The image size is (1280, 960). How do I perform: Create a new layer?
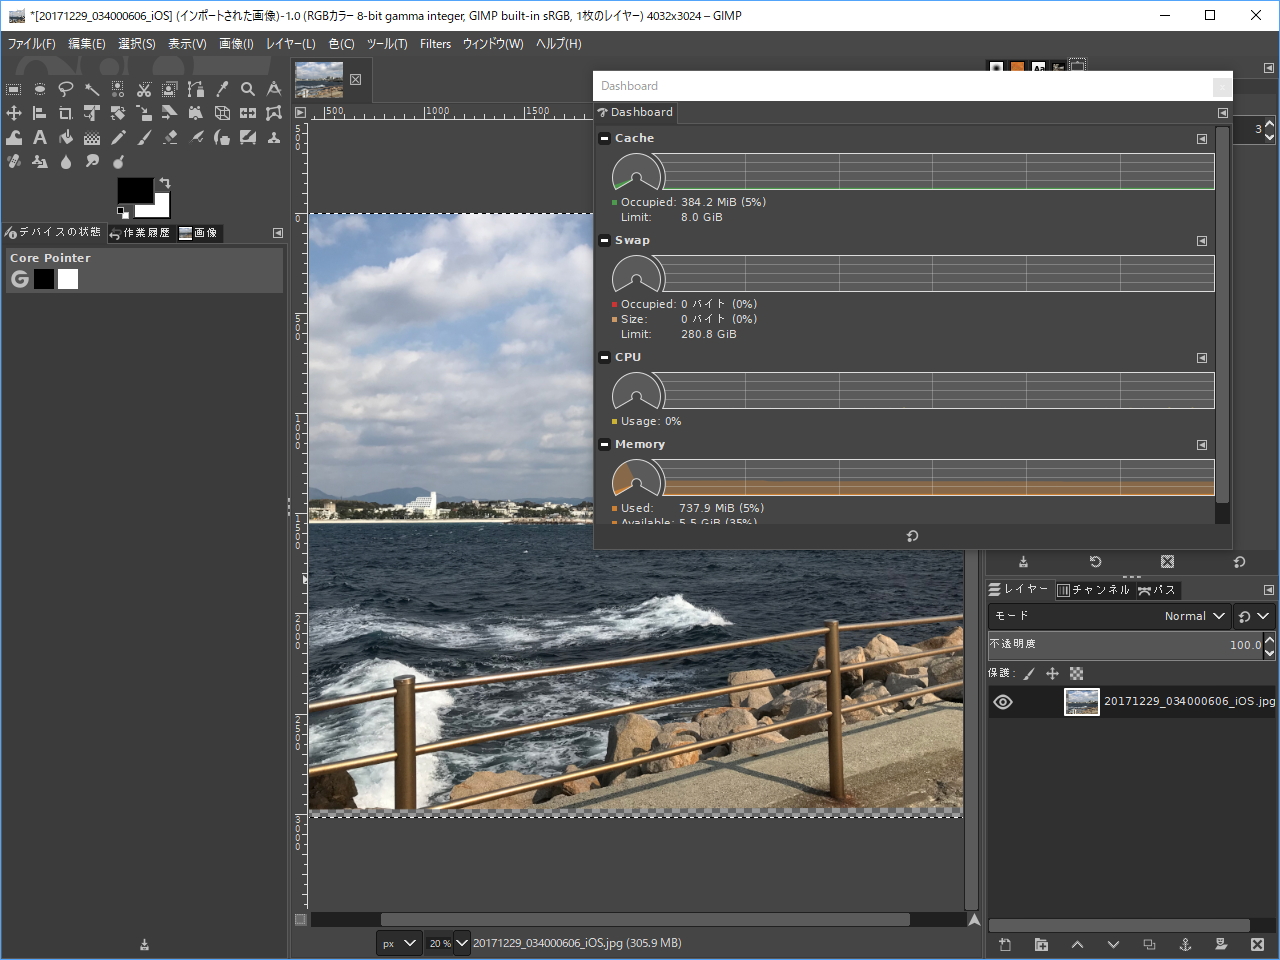pyautogui.click(x=1004, y=944)
